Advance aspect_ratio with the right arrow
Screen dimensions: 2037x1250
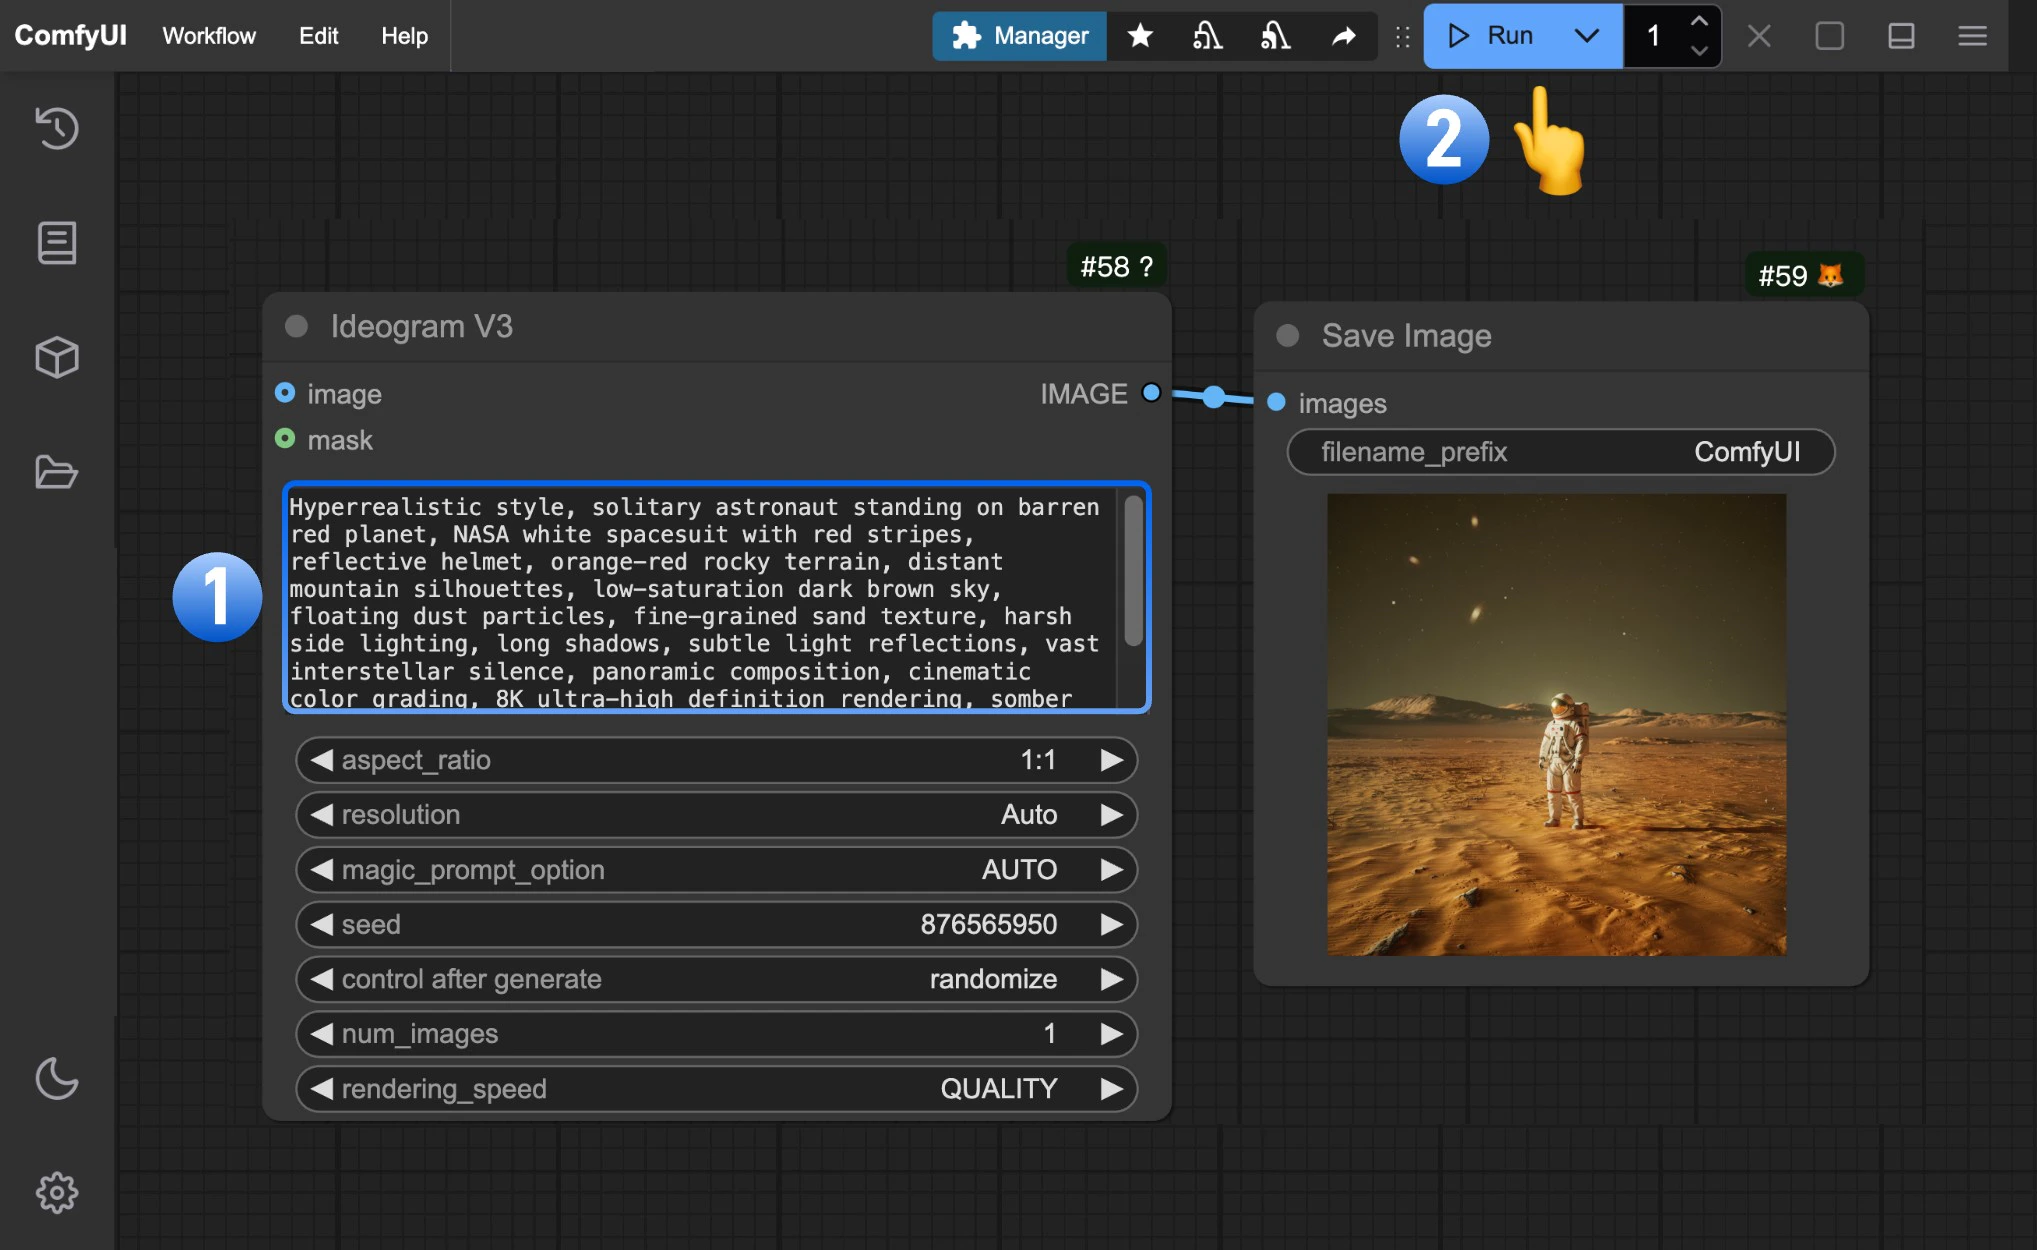tap(1113, 760)
